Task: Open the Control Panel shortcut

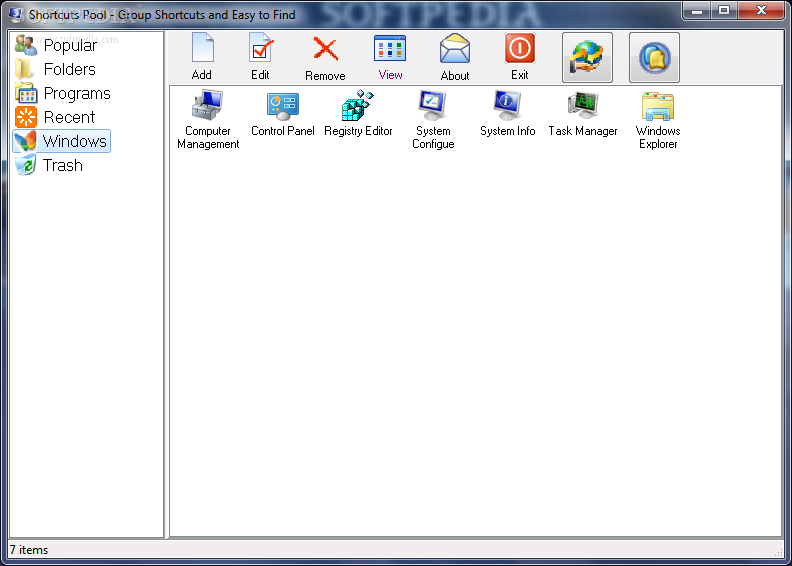Action: point(283,114)
